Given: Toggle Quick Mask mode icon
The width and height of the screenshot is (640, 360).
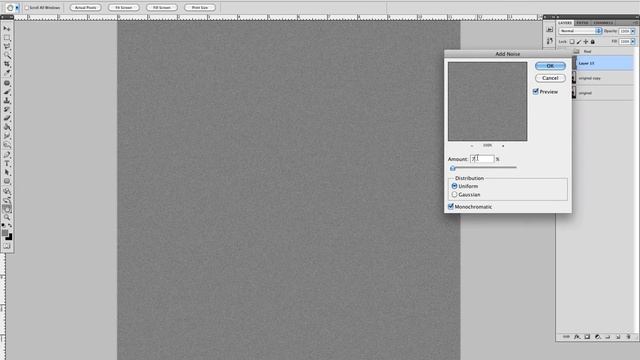Looking at the screenshot, I should coord(7,246).
